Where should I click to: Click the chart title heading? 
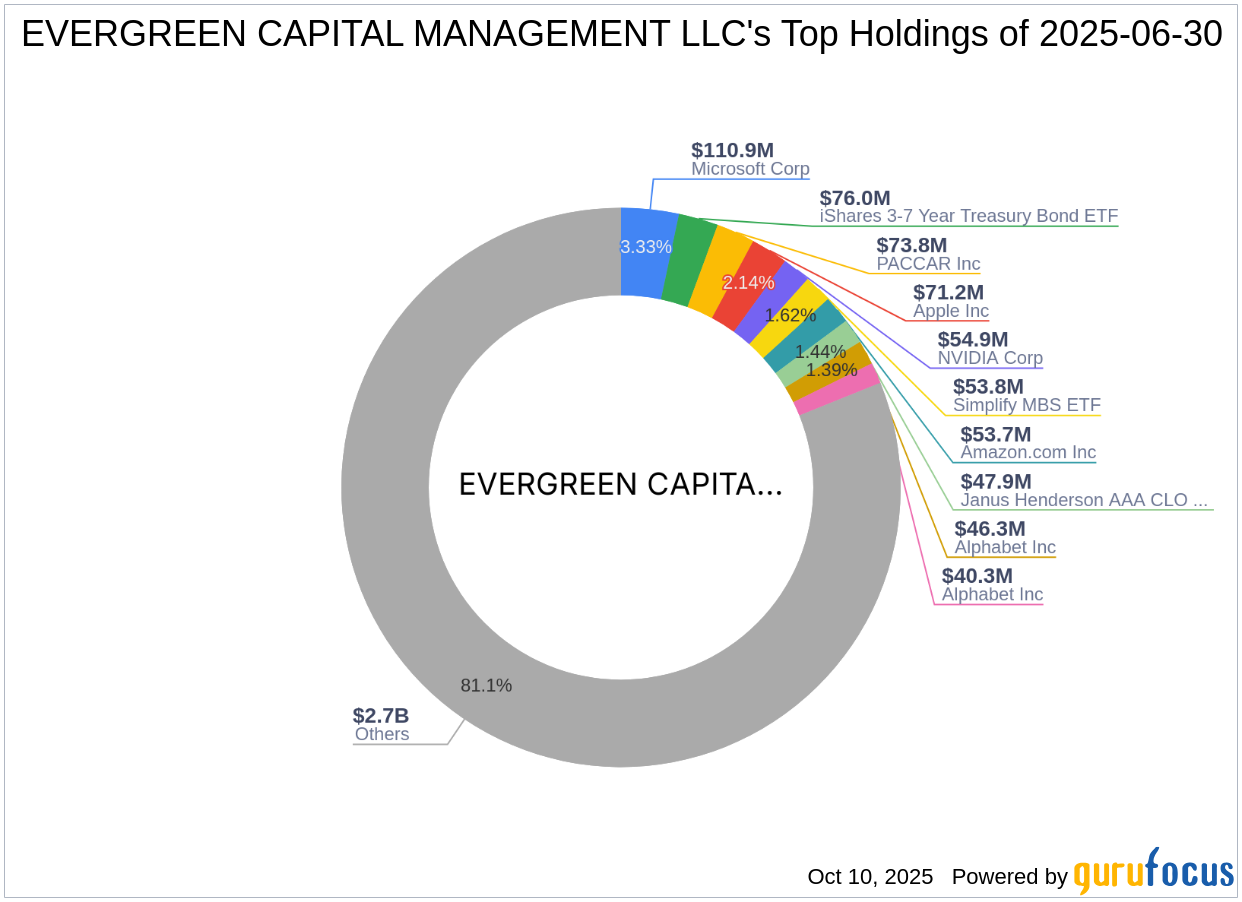(622, 34)
